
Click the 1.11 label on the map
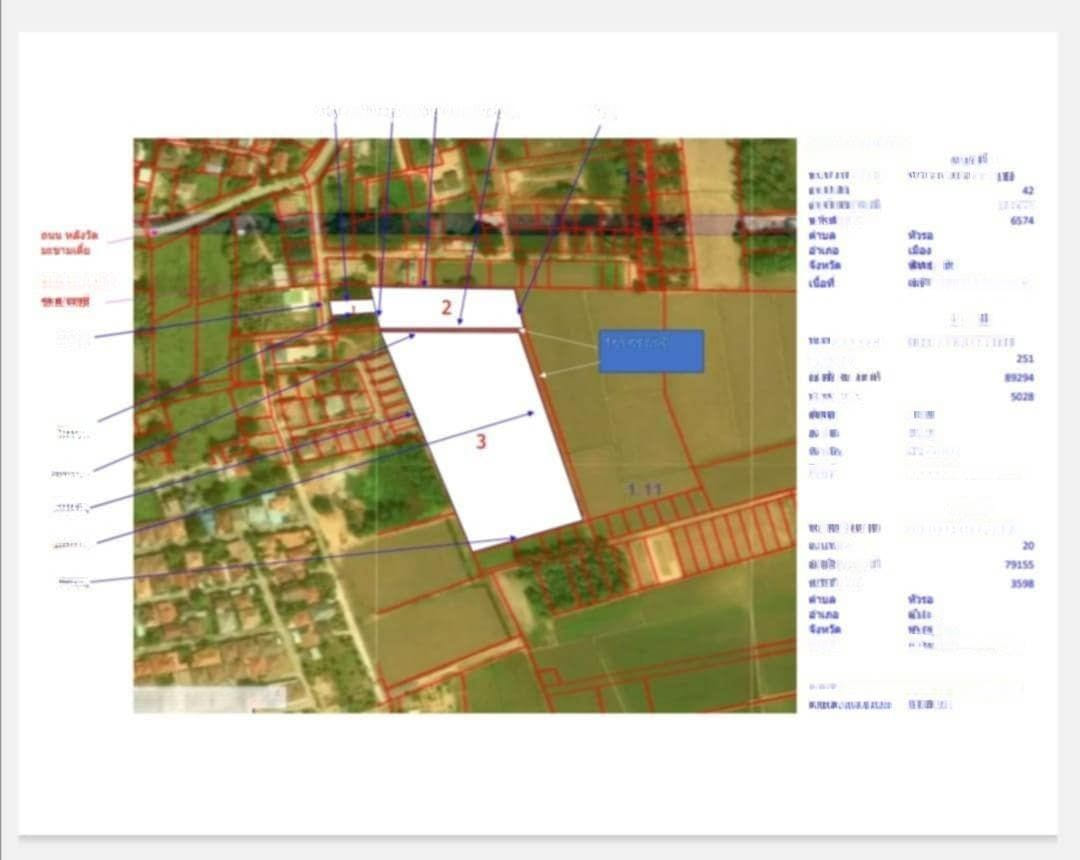[643, 489]
